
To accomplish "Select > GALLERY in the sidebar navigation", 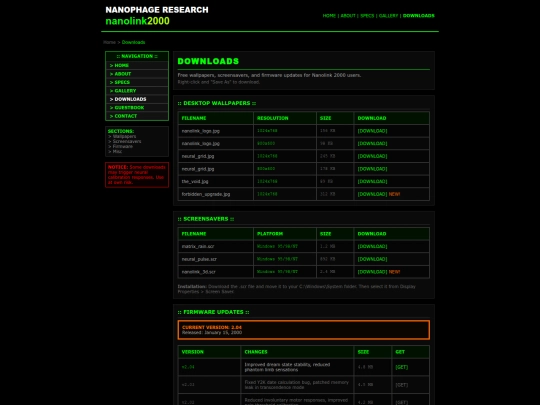I will pyautogui.click(x=137, y=91).
